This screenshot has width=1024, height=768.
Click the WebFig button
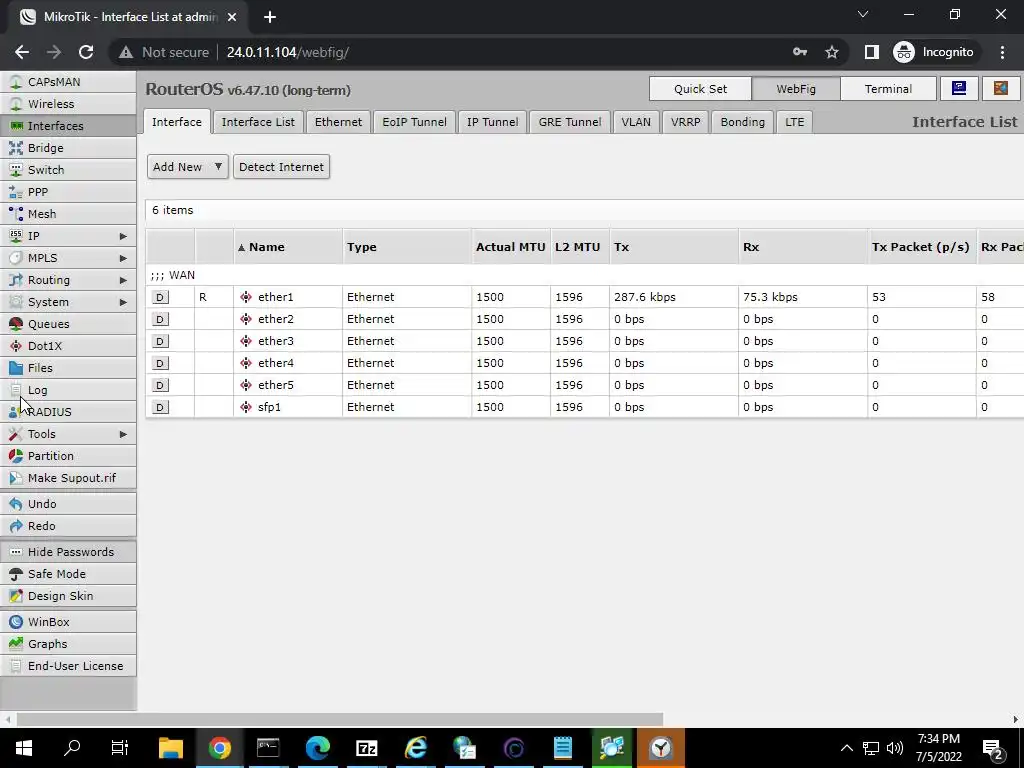(796, 89)
